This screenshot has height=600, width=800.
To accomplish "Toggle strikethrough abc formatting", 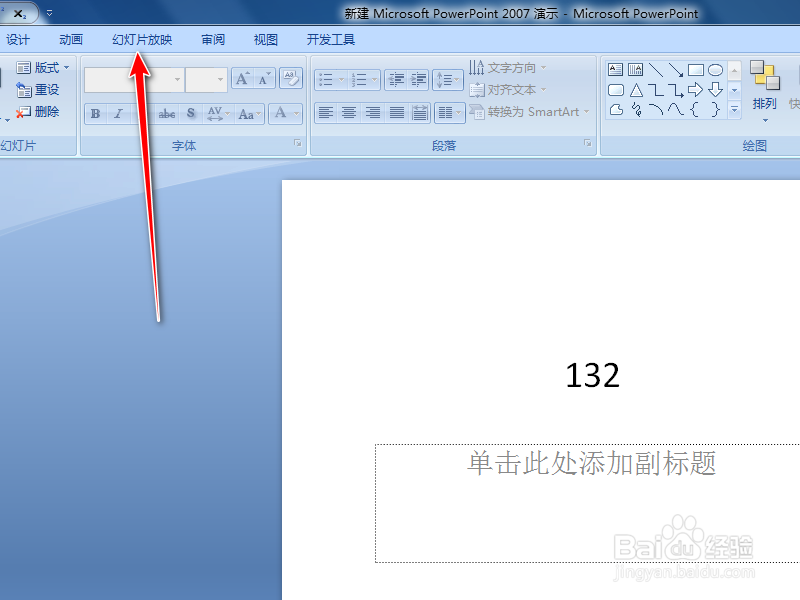I will click(x=167, y=113).
